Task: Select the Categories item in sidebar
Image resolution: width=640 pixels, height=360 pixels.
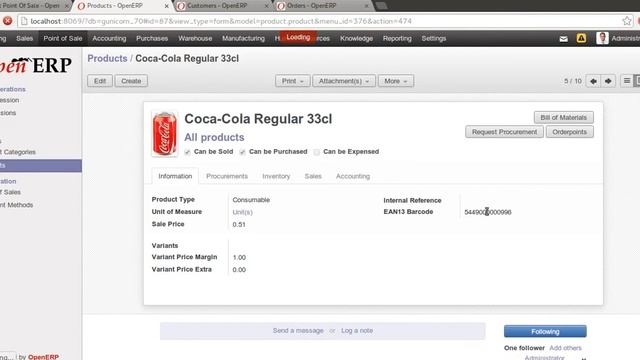Action: (18, 152)
